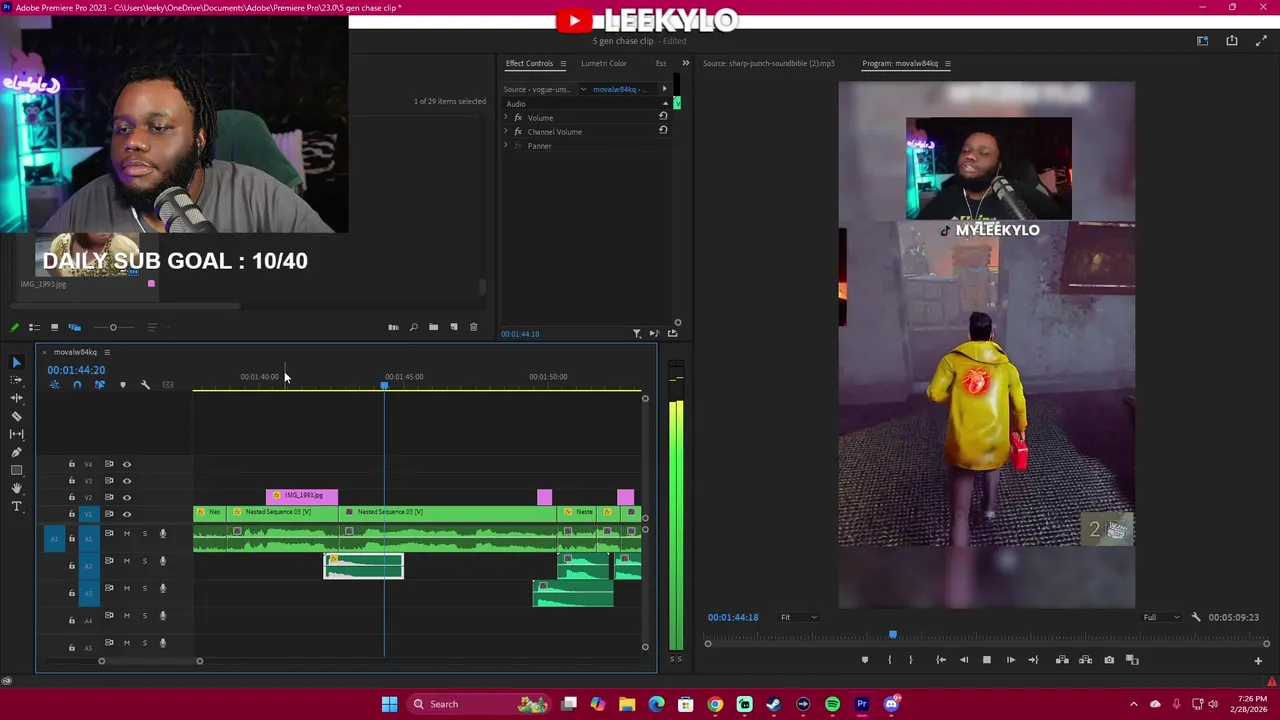Stop playback in Program monitor

click(986, 660)
